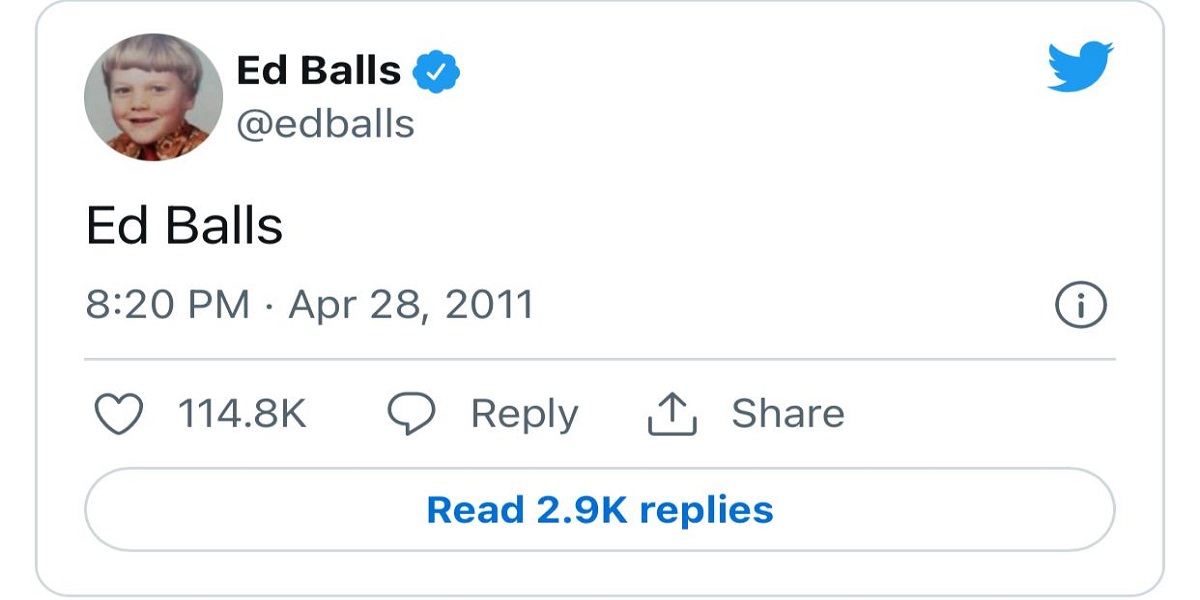Click the bold Ed Balls display name

[x=318, y=72]
